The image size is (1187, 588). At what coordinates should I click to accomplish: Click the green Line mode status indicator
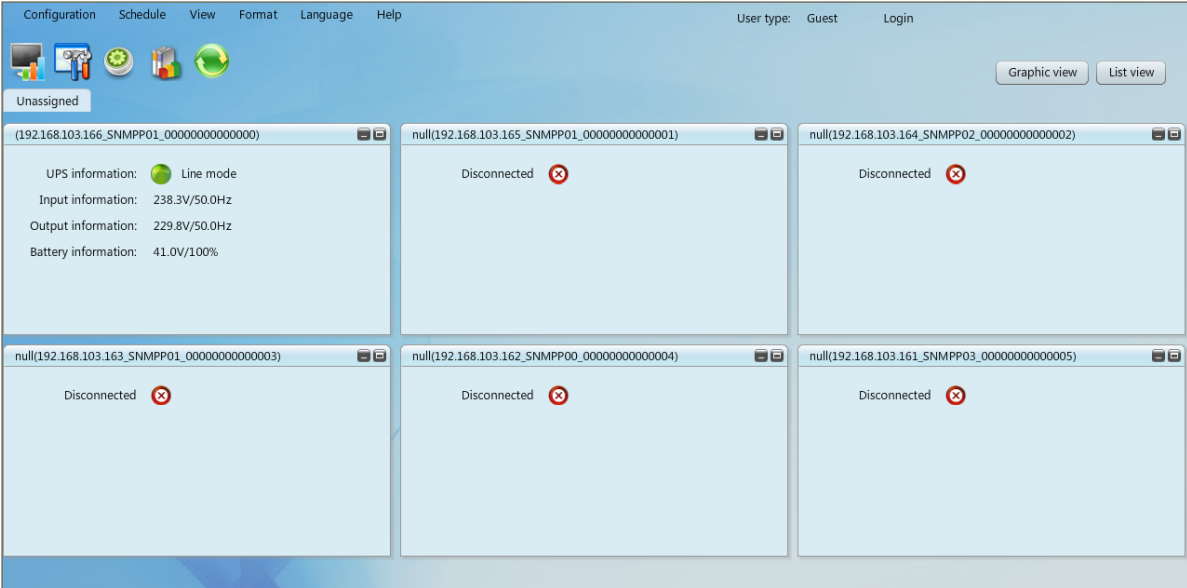click(161, 174)
